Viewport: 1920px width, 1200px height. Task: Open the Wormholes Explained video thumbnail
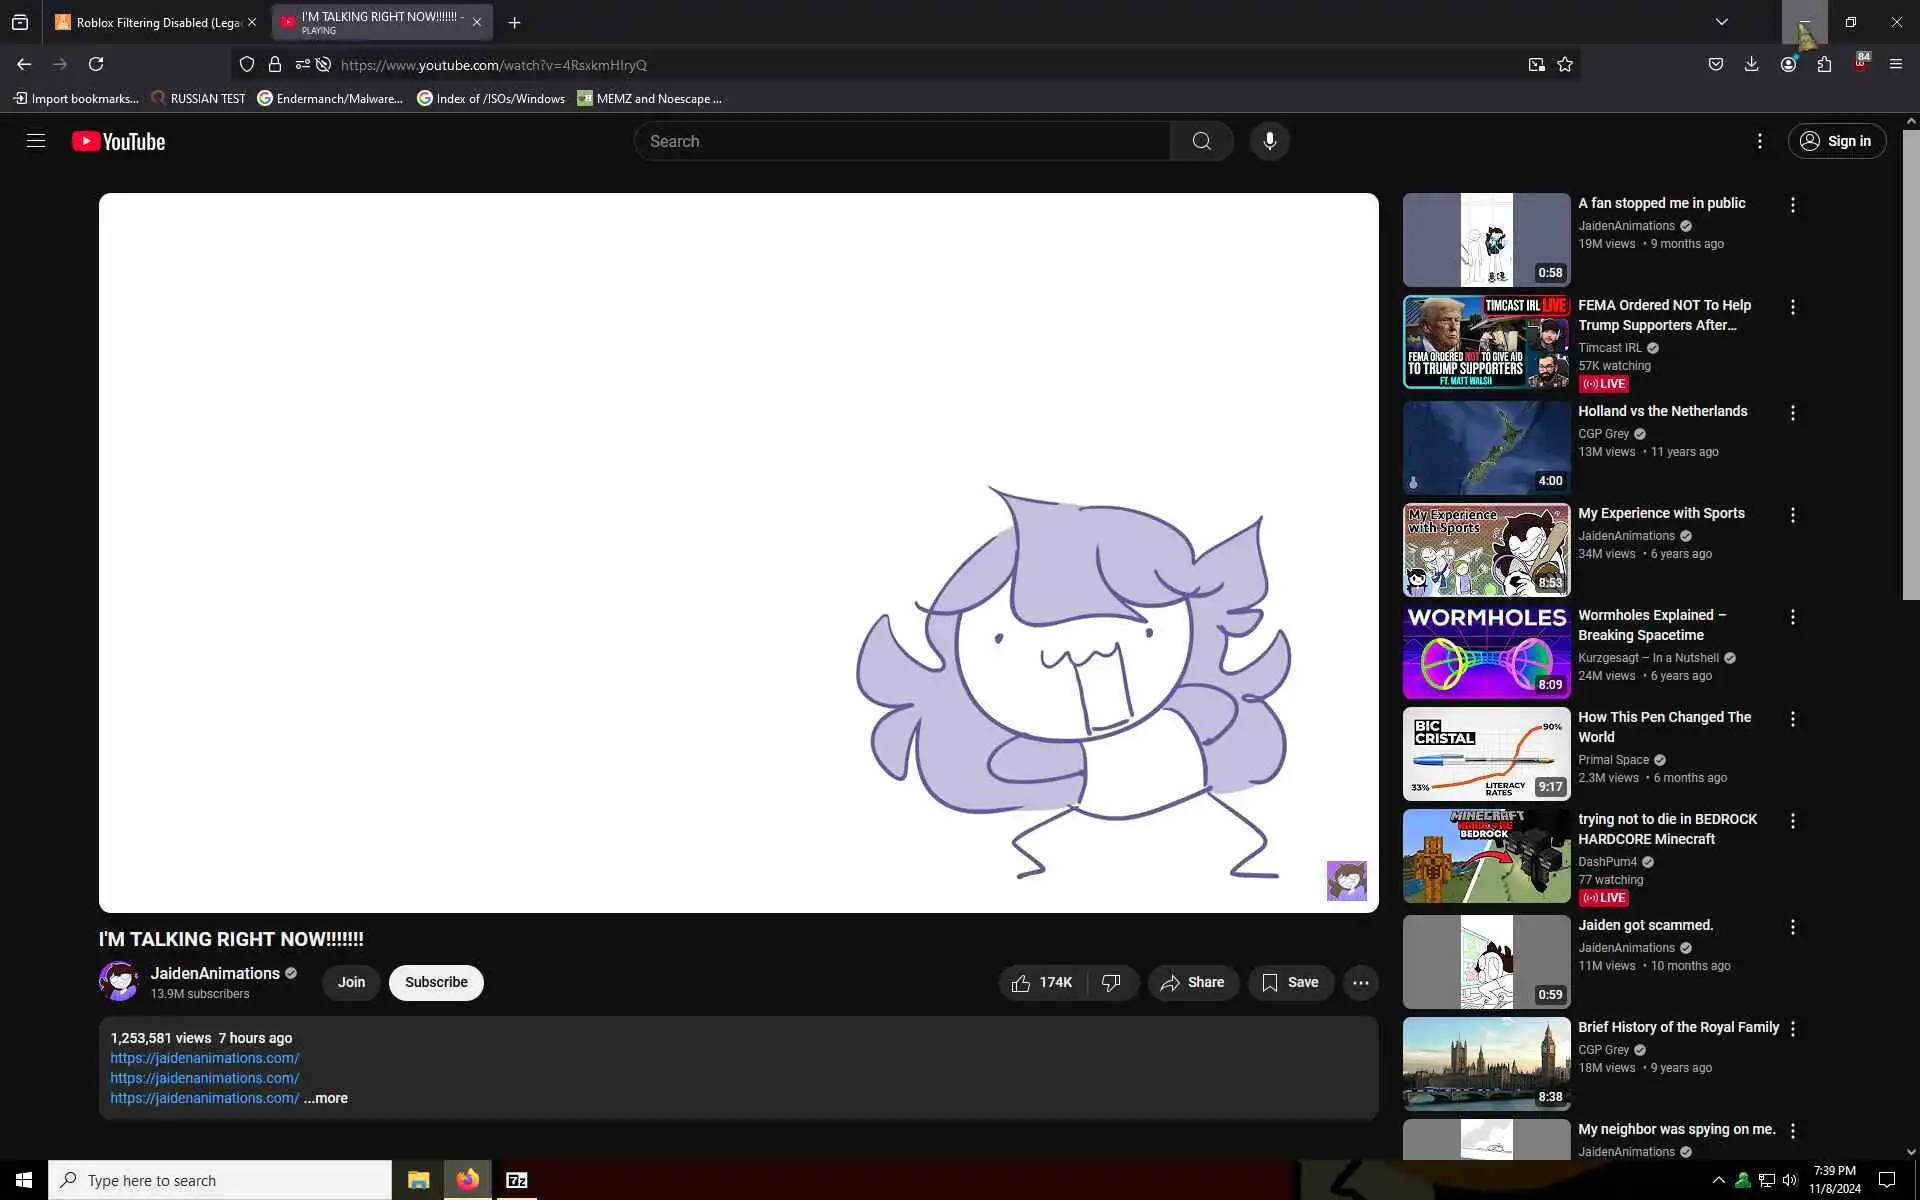[x=1486, y=651]
